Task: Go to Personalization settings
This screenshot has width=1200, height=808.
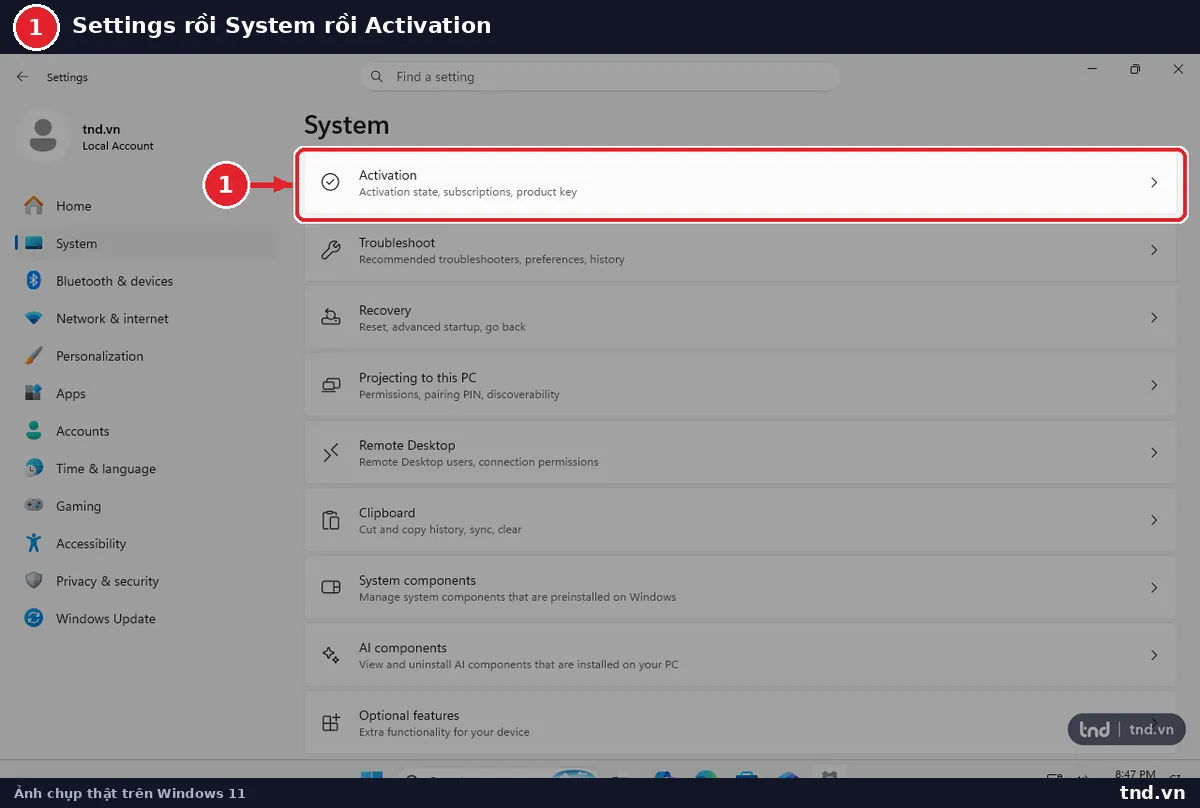Action: point(146,356)
